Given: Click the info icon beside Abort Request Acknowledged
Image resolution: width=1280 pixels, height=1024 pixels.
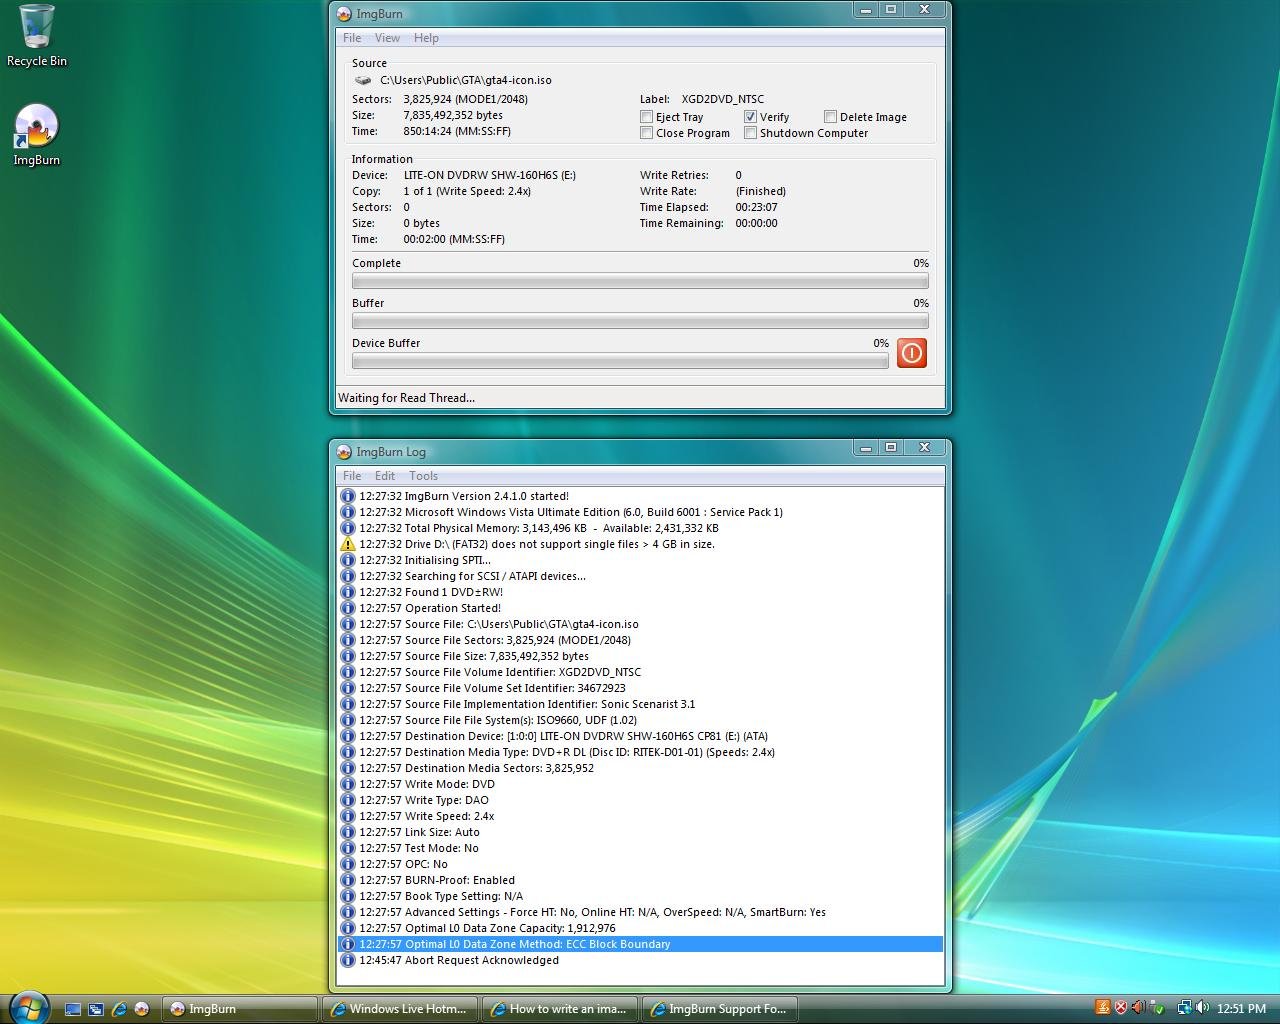Looking at the screenshot, I should [x=348, y=960].
